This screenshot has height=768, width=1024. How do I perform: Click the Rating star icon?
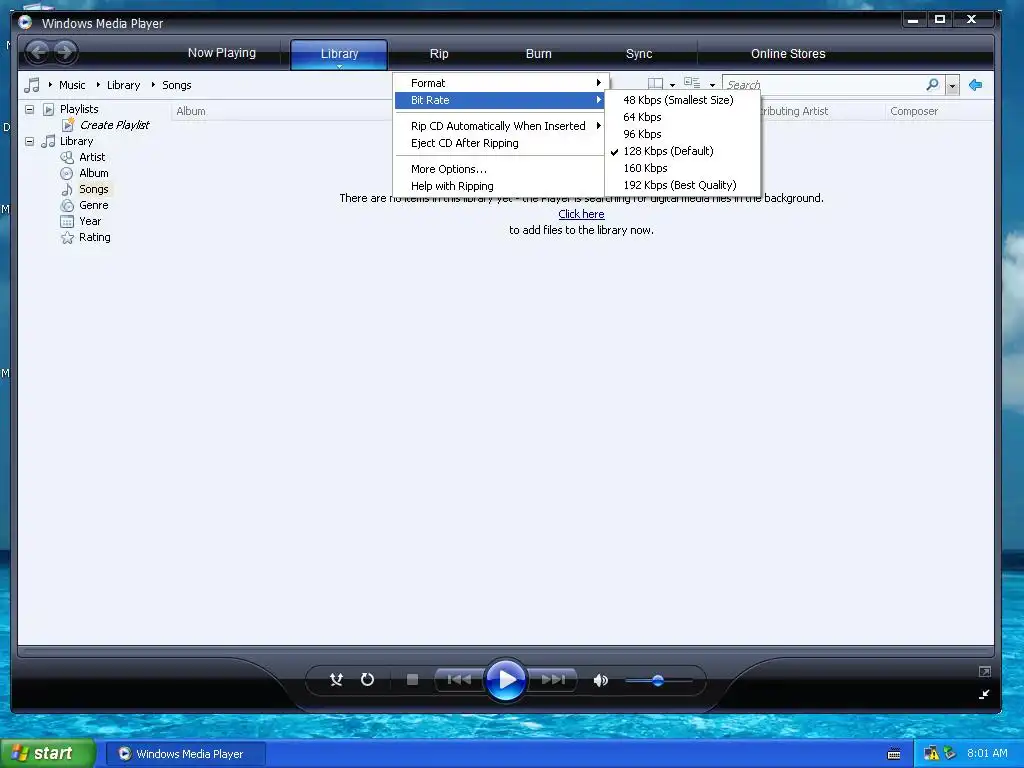(x=67, y=238)
